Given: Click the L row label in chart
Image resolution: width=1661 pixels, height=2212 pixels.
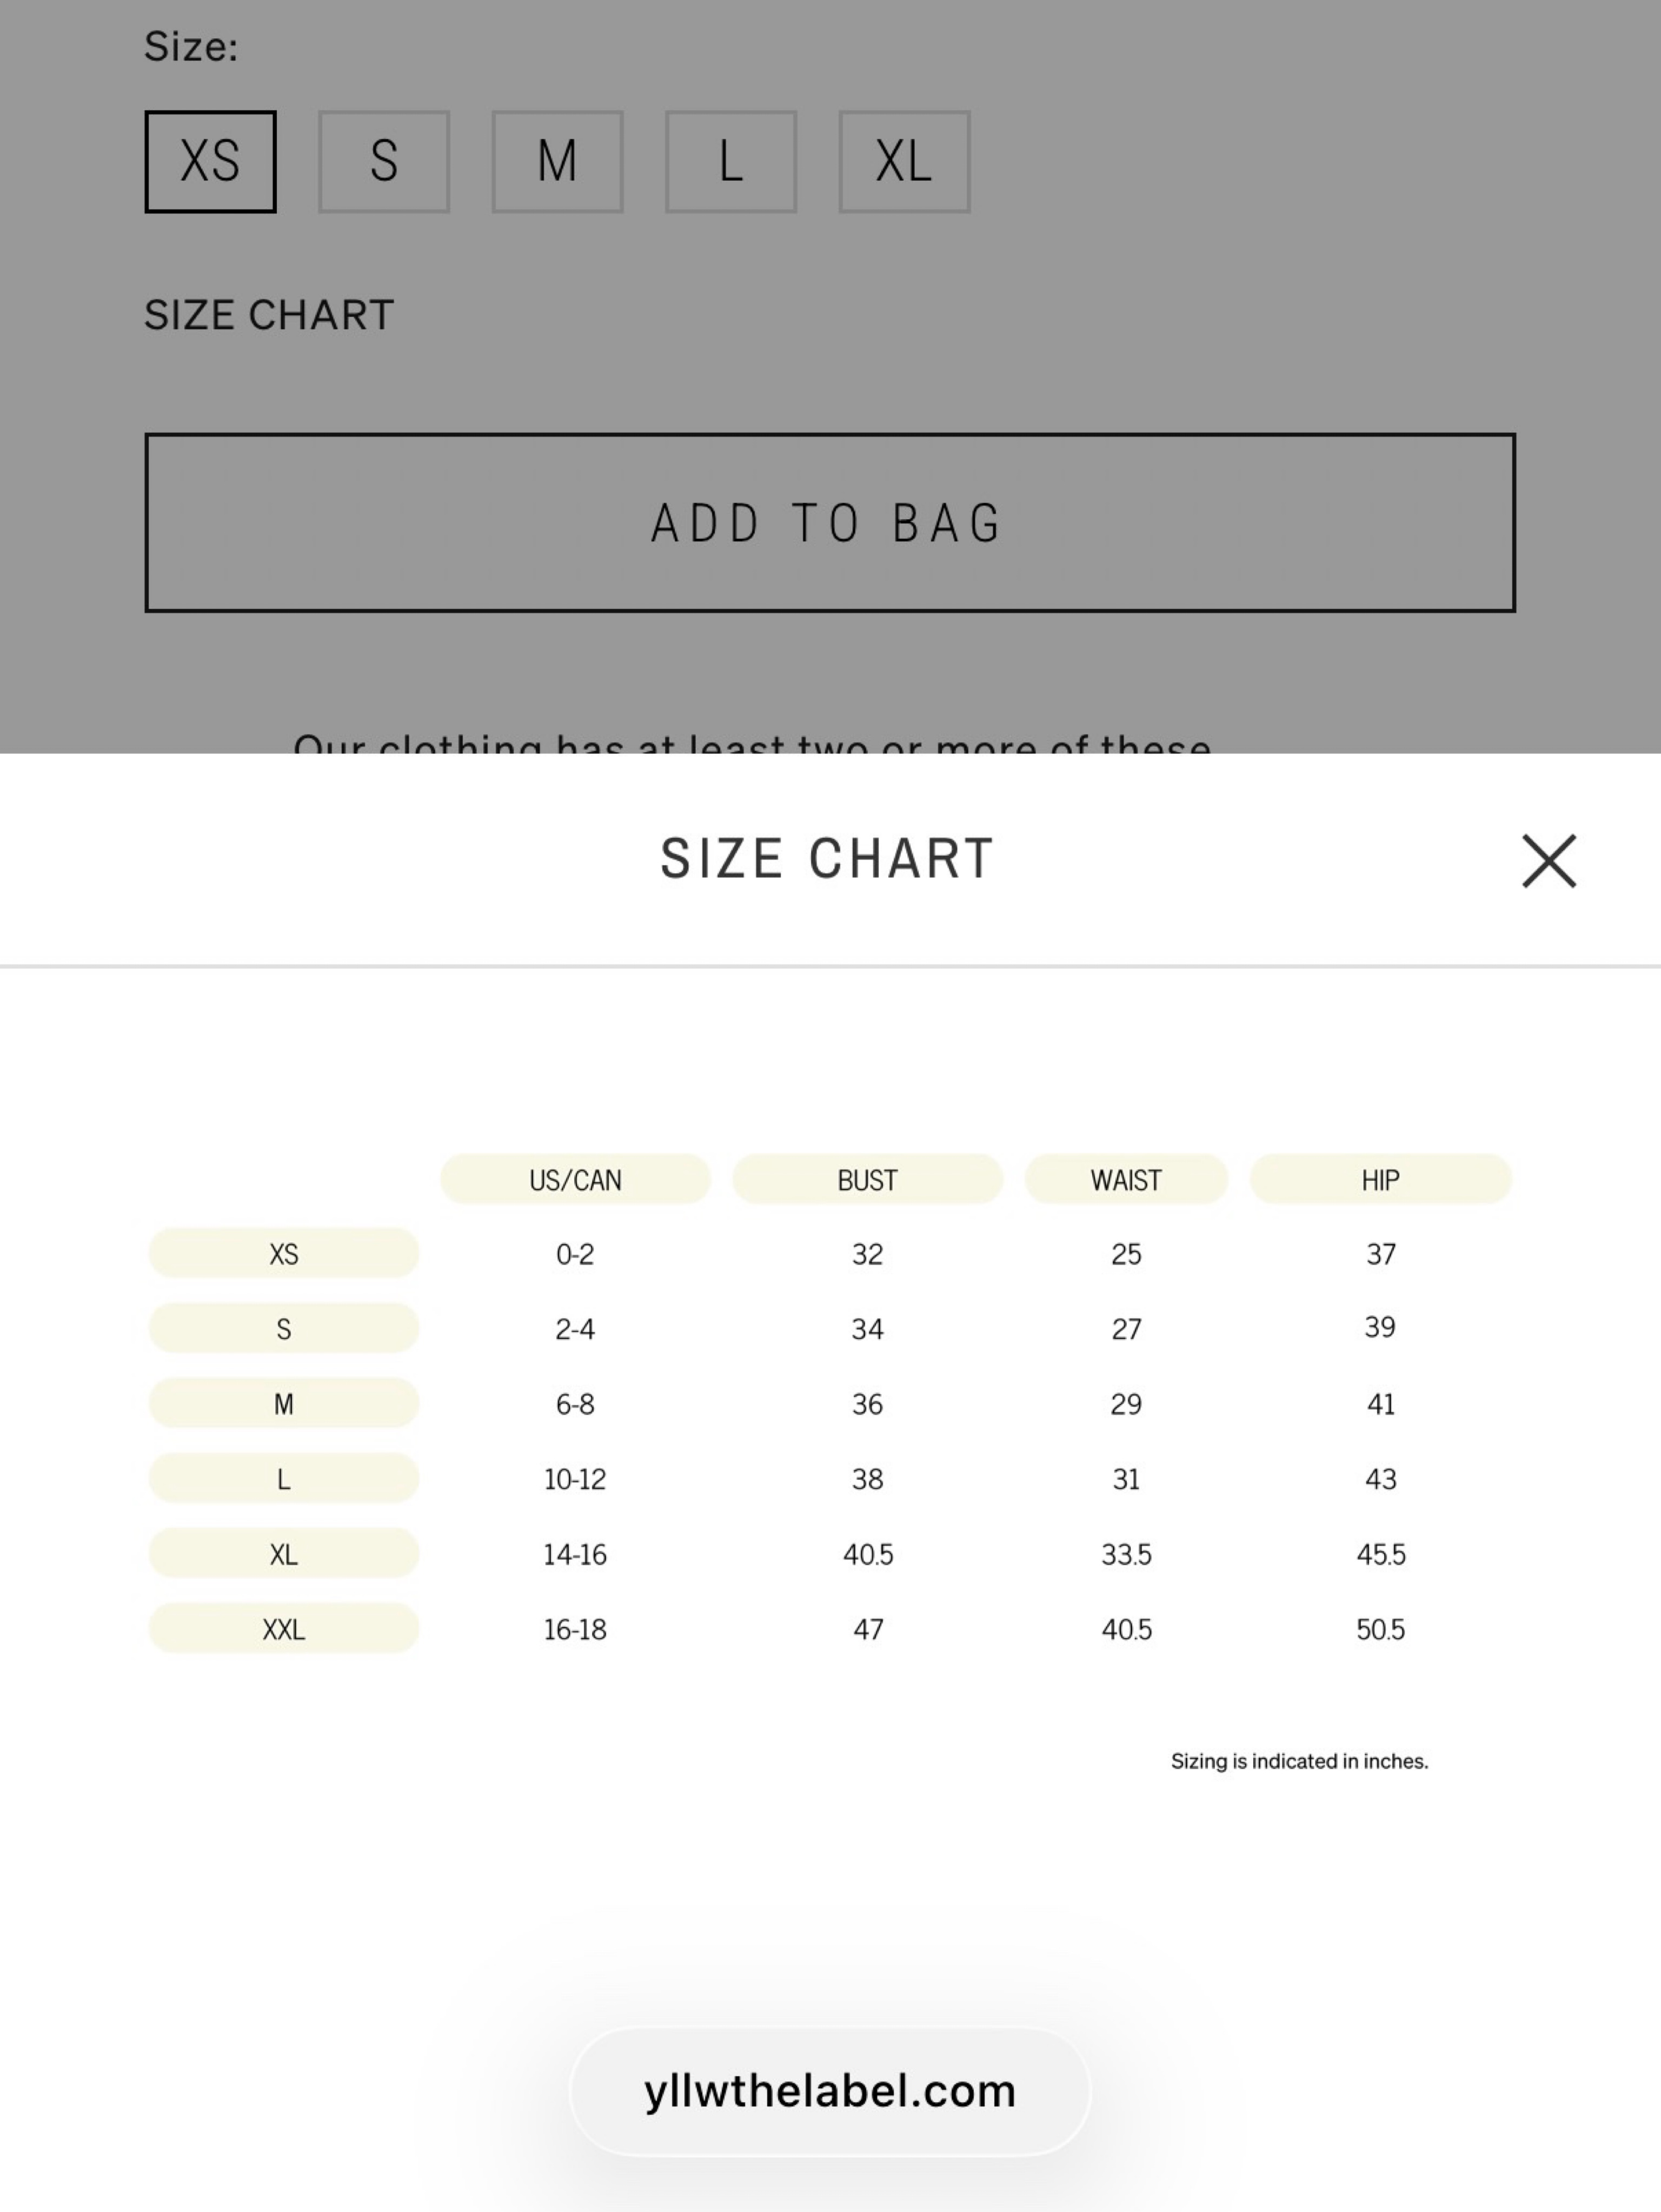Looking at the screenshot, I should point(284,1478).
